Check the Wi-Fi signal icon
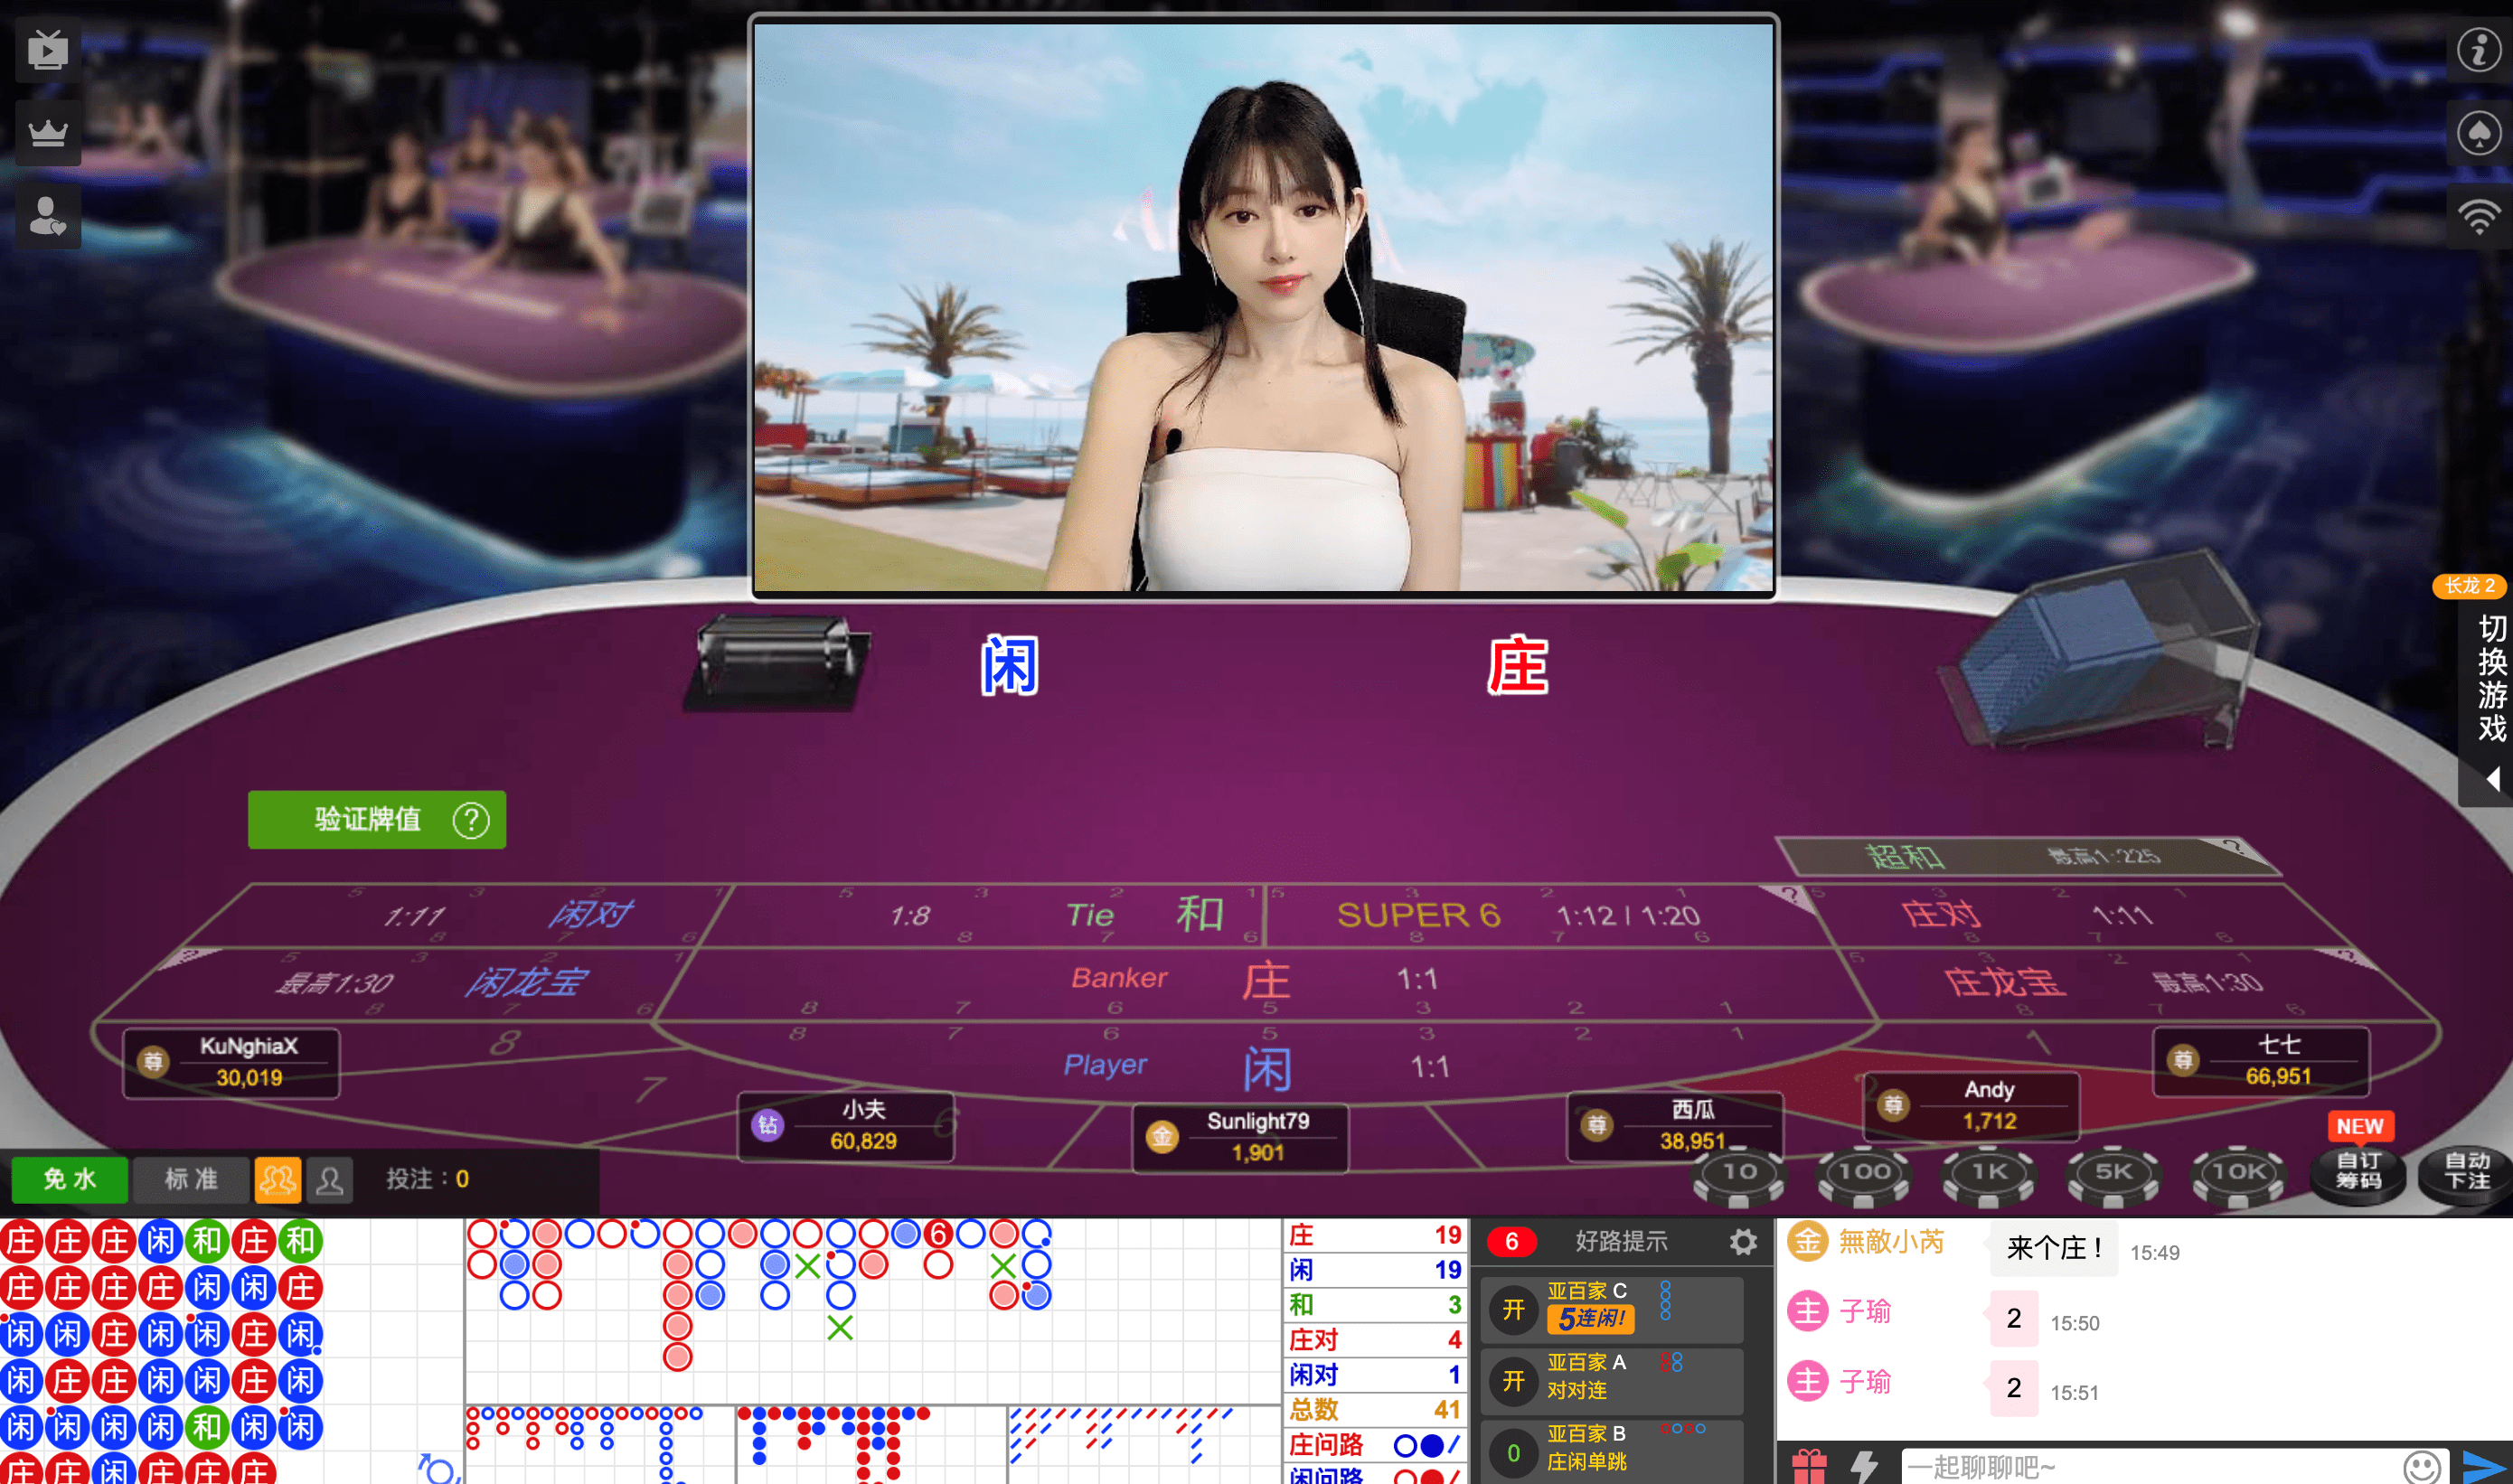 (x=2478, y=216)
